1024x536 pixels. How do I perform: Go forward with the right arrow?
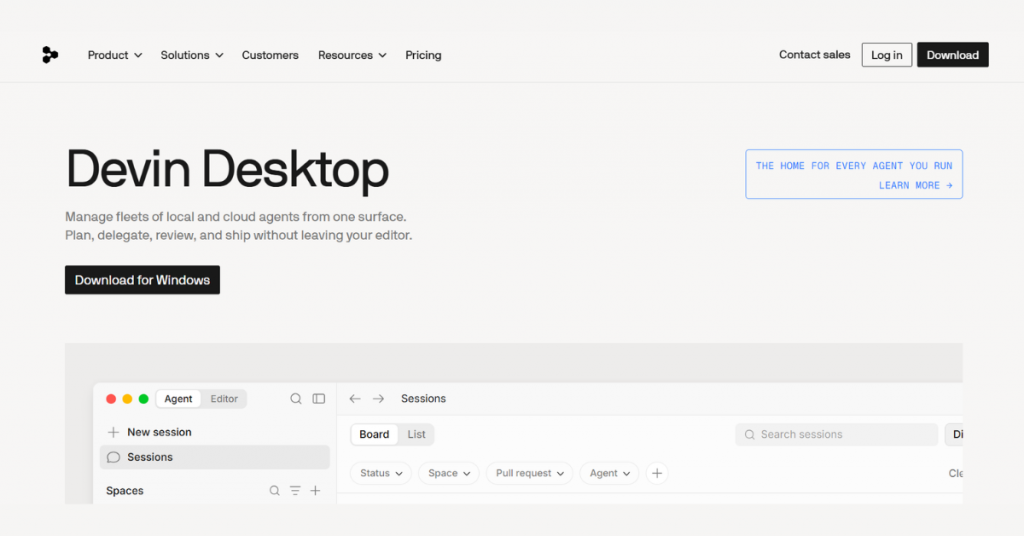[378, 398]
